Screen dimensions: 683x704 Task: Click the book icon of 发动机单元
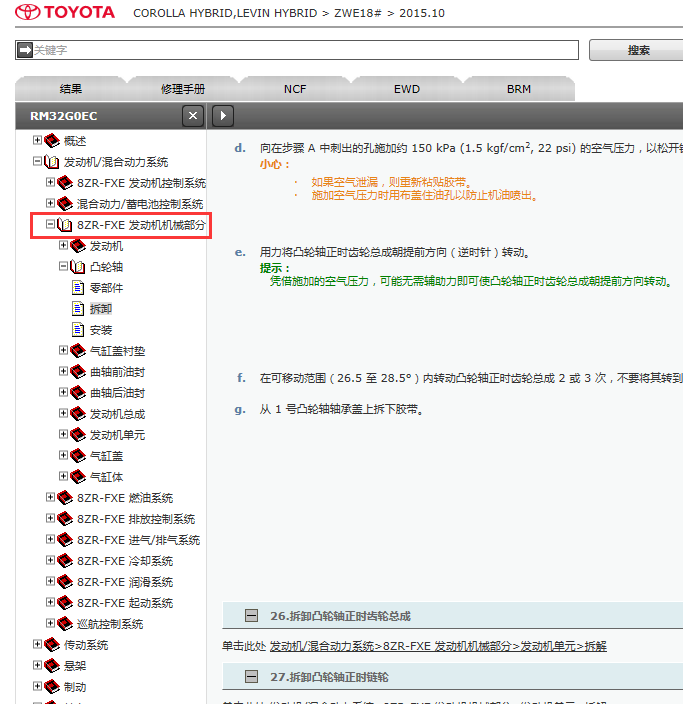[78, 435]
